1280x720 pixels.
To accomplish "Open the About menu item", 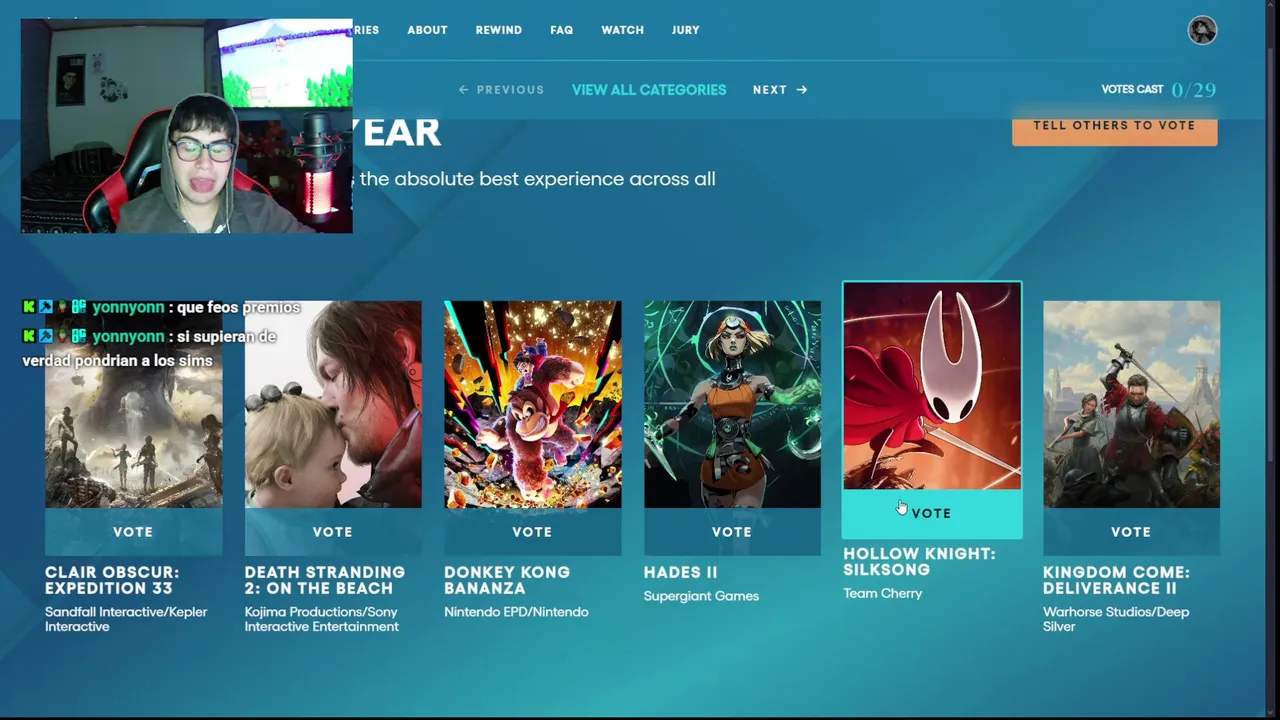I will (x=427, y=30).
